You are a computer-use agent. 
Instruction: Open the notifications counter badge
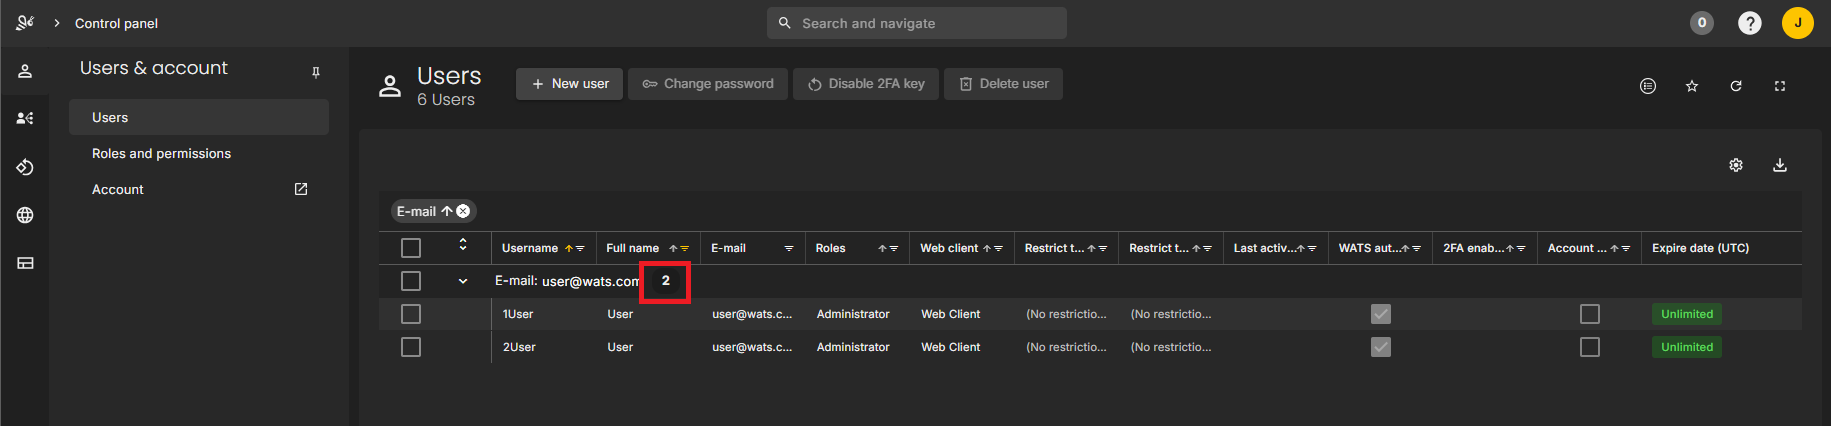pos(1701,23)
